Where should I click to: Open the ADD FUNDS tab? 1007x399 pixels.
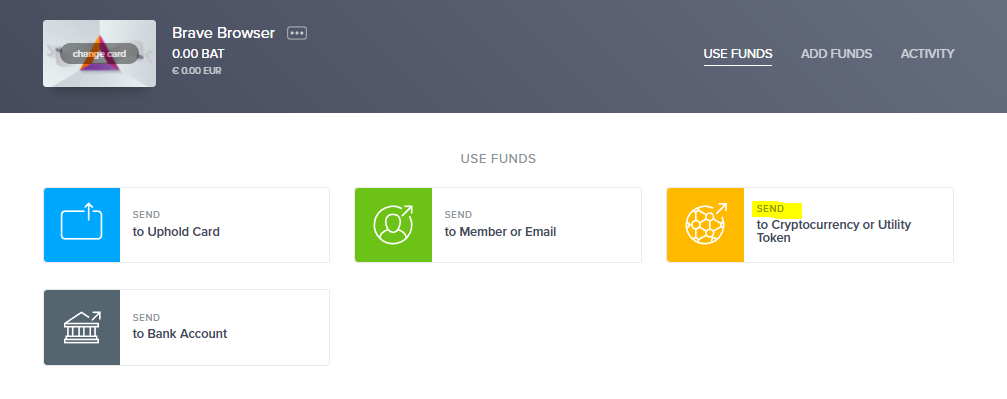click(836, 54)
